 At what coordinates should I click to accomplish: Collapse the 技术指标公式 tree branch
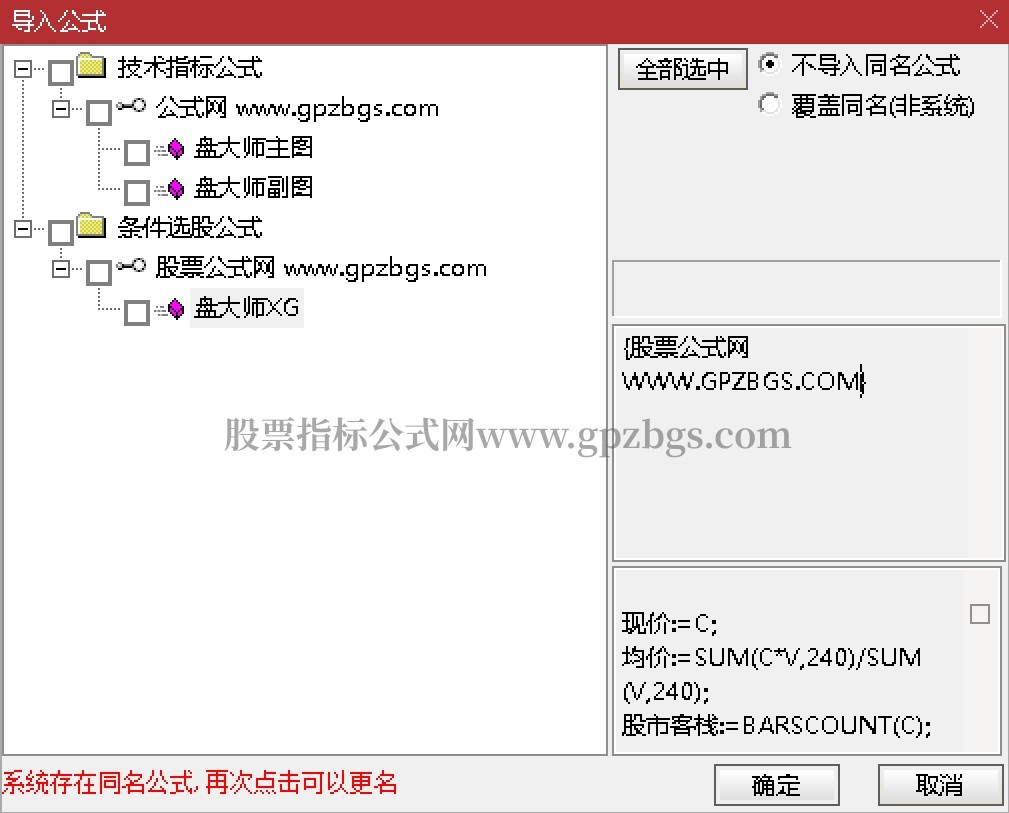(21, 69)
